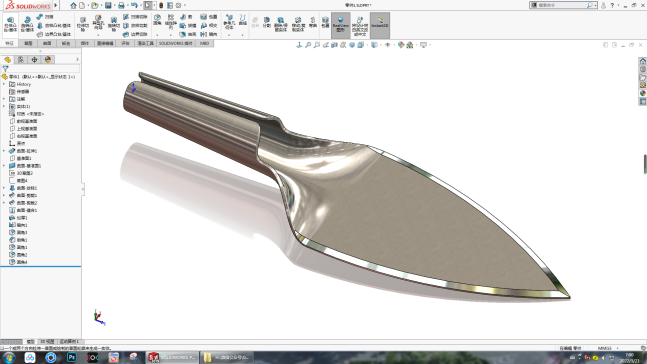Image resolution: width=647 pixels, height=364 pixels.
Task: Select the Extruded Boss/Base tool
Action: coord(10,25)
